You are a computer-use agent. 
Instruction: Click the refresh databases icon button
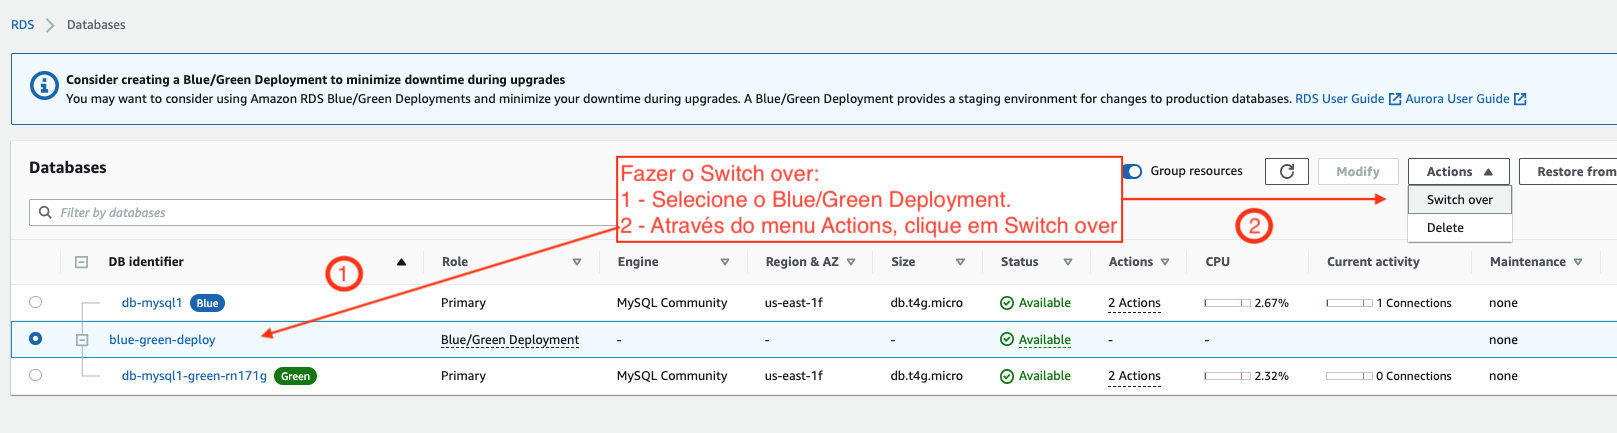tap(1286, 172)
